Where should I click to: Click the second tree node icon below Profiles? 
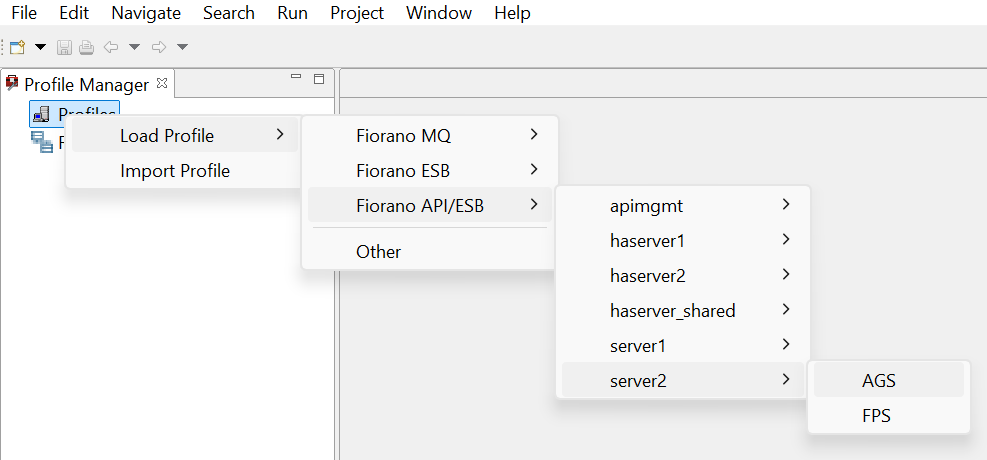tap(42, 142)
